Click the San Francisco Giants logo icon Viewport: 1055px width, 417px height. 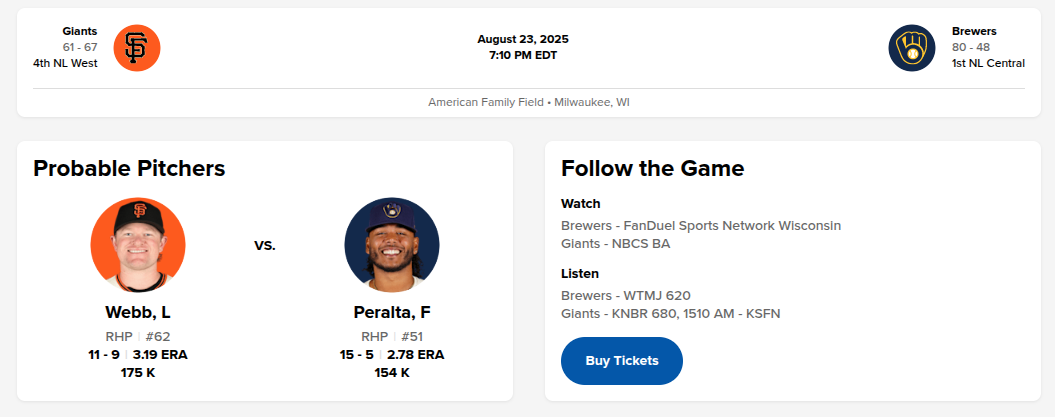click(136, 47)
